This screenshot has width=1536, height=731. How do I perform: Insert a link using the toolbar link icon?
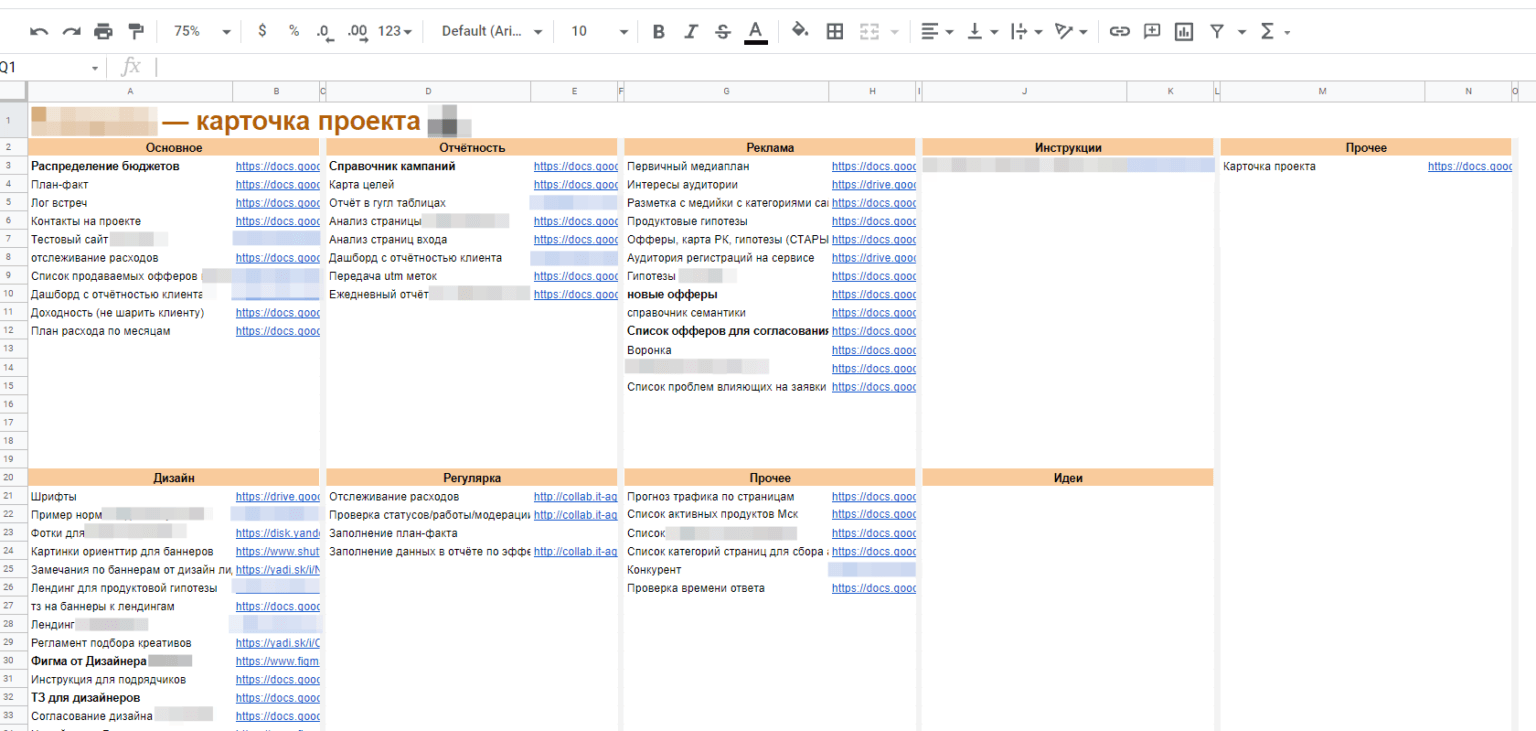tap(1120, 31)
